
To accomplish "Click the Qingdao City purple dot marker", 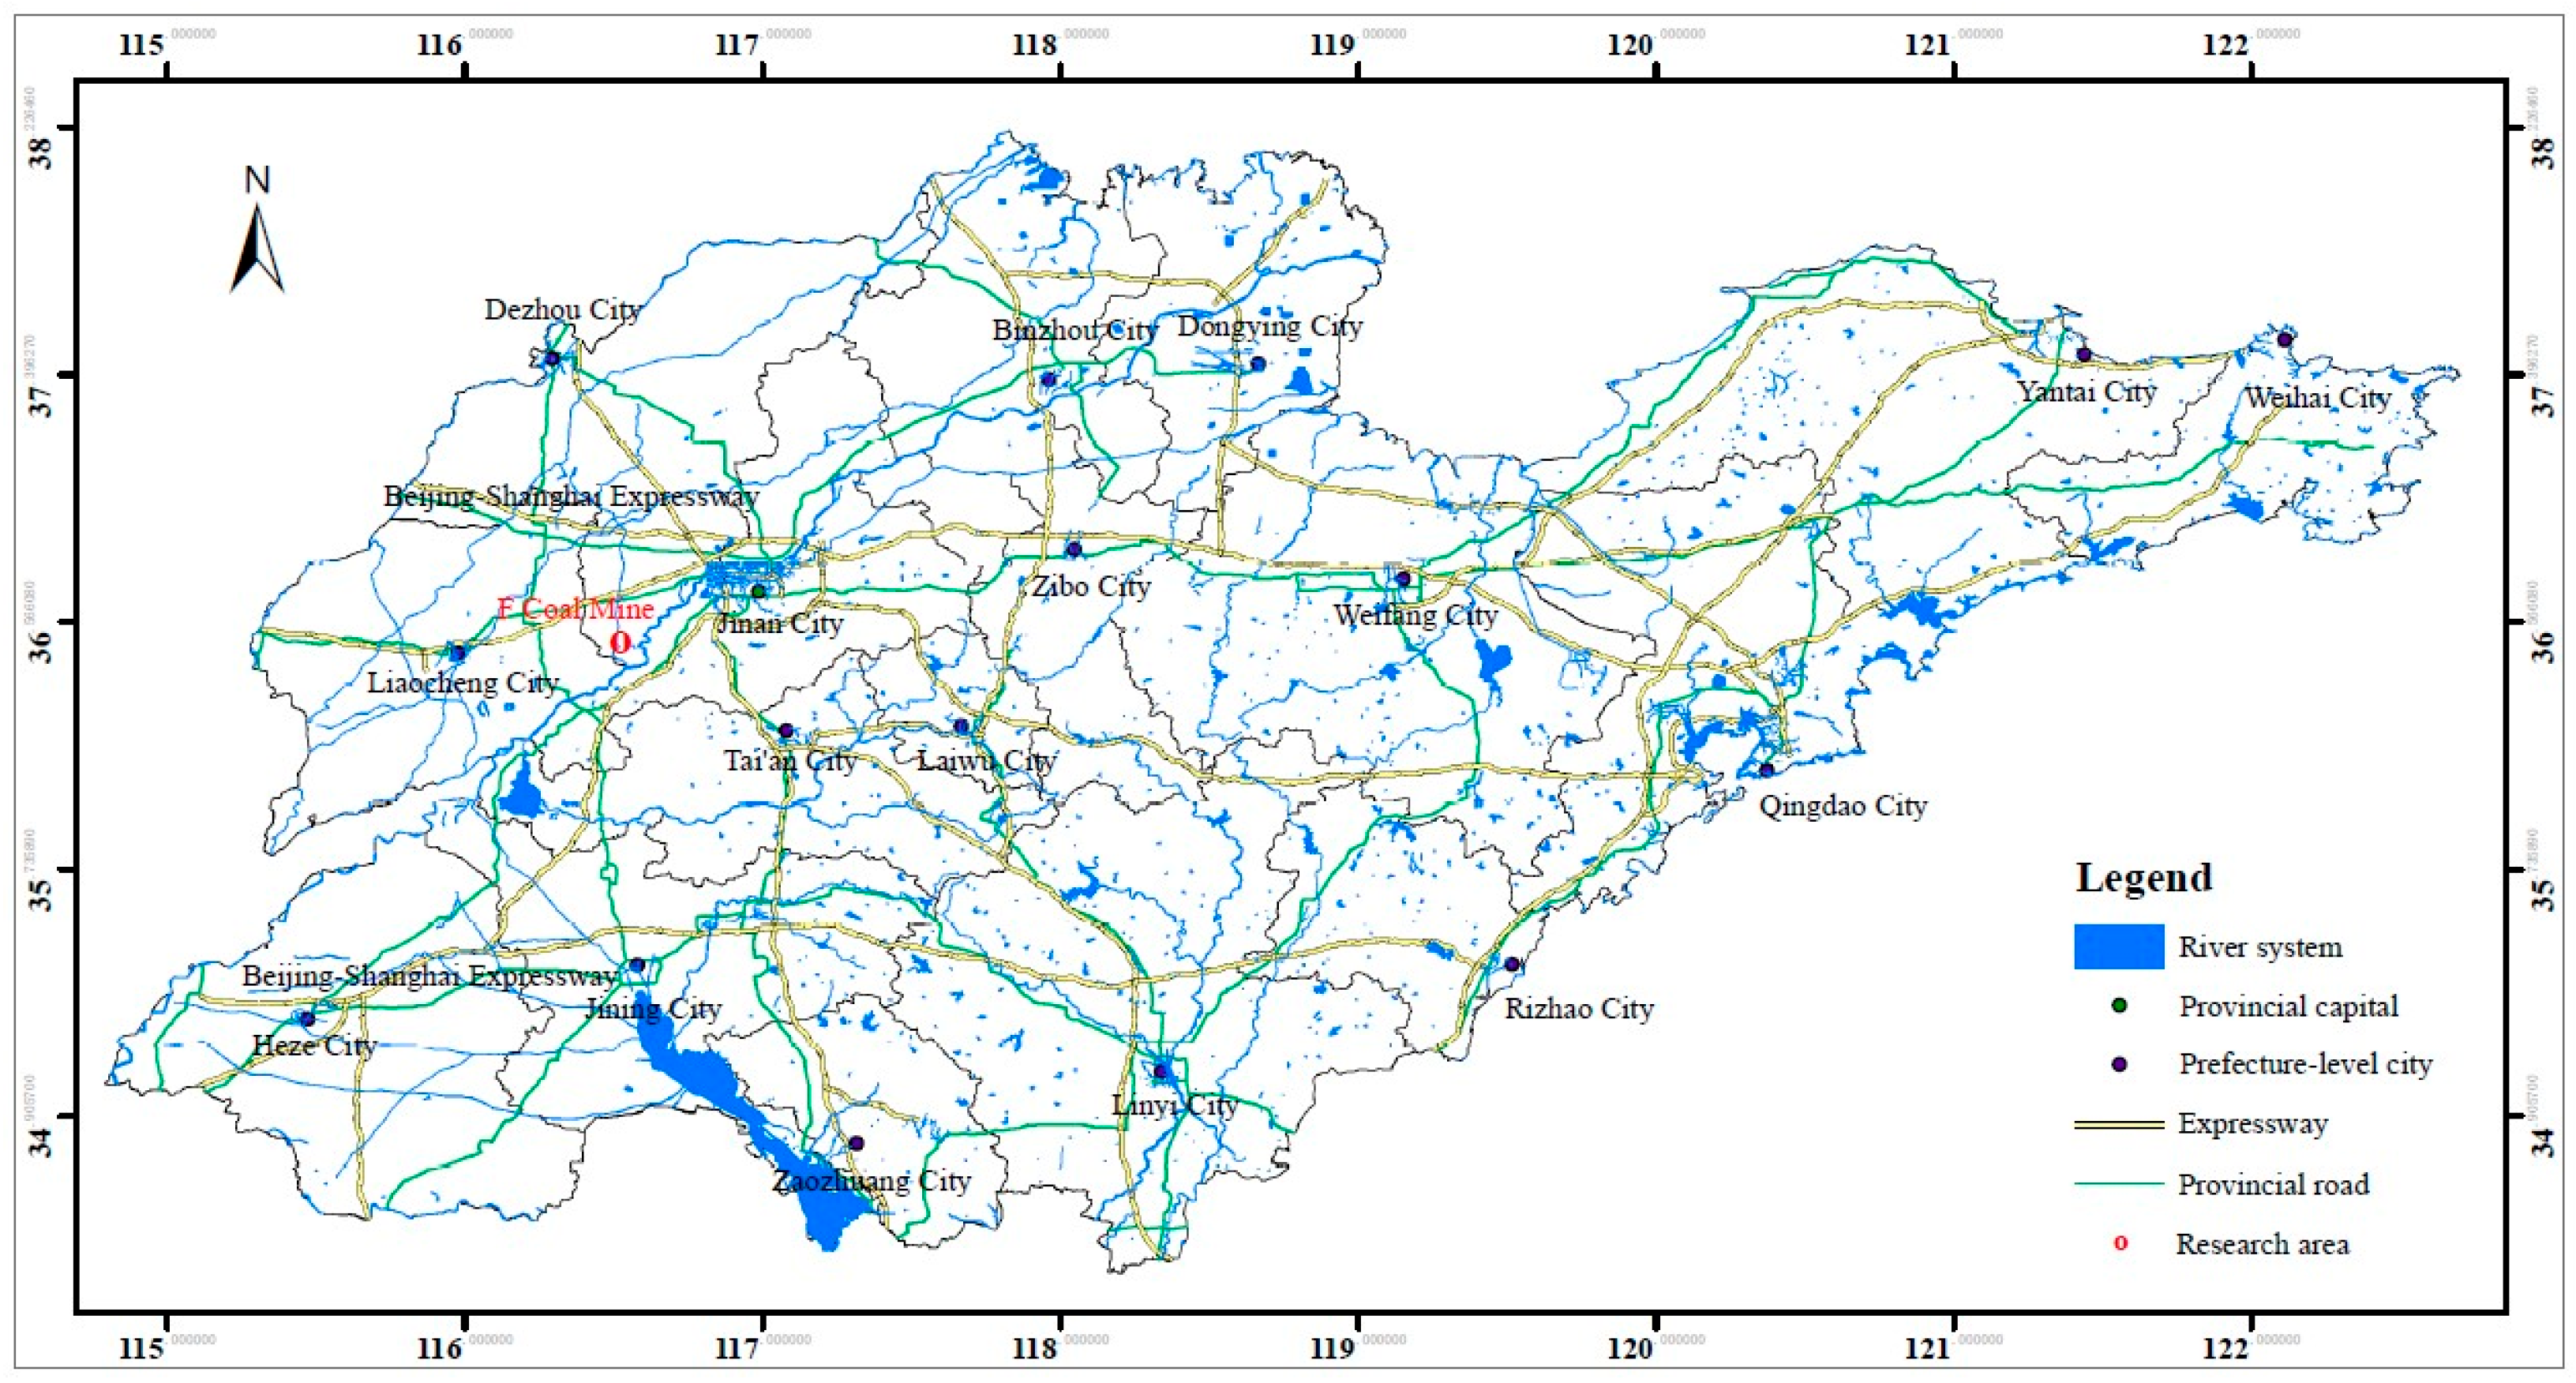I will coord(1767,770).
